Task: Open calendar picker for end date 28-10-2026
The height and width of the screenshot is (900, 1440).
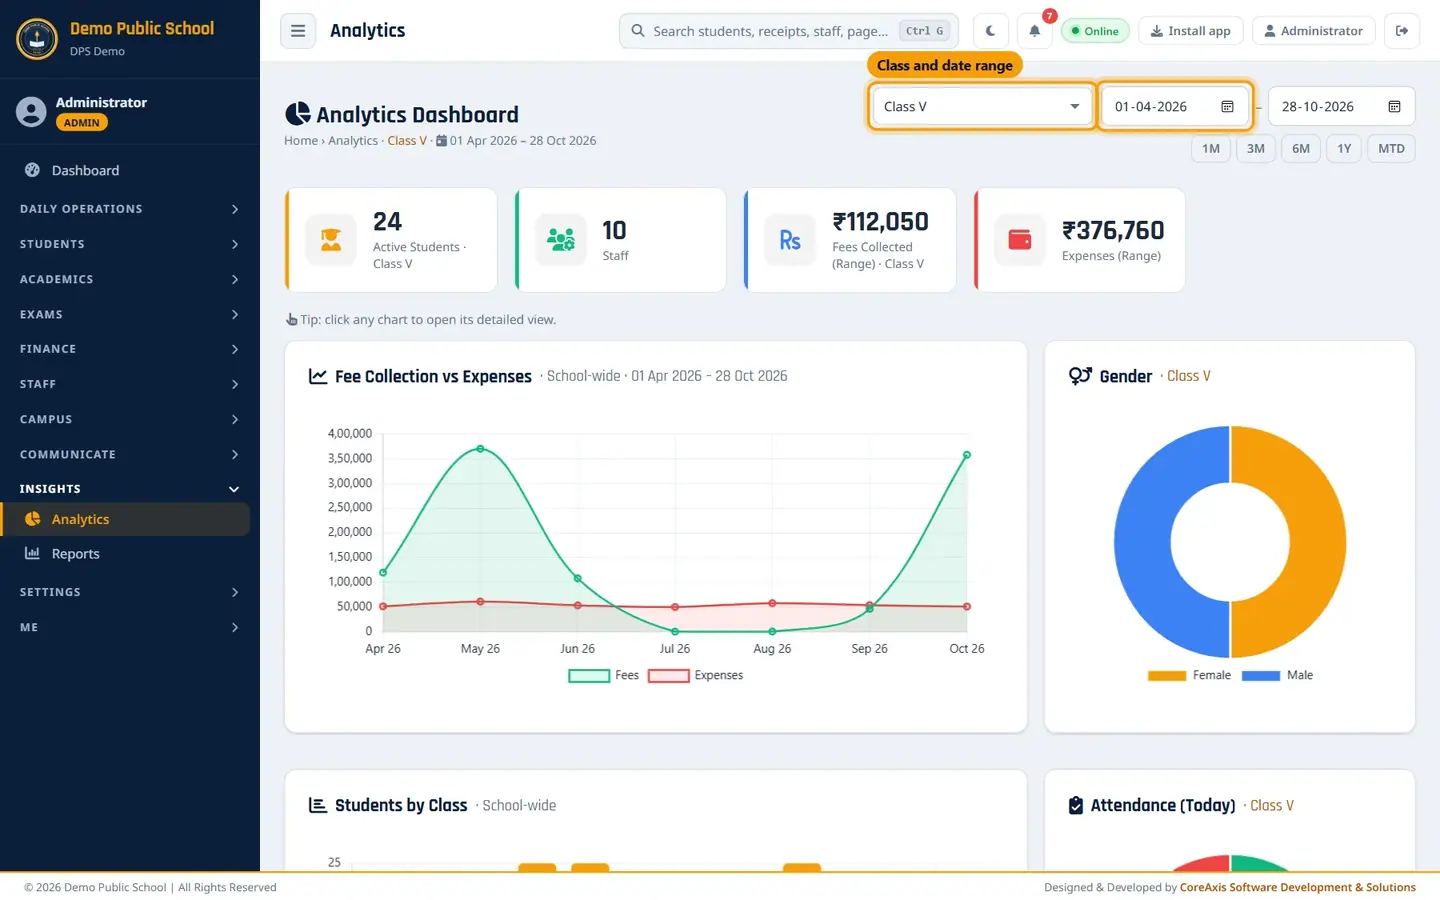Action: (1394, 107)
